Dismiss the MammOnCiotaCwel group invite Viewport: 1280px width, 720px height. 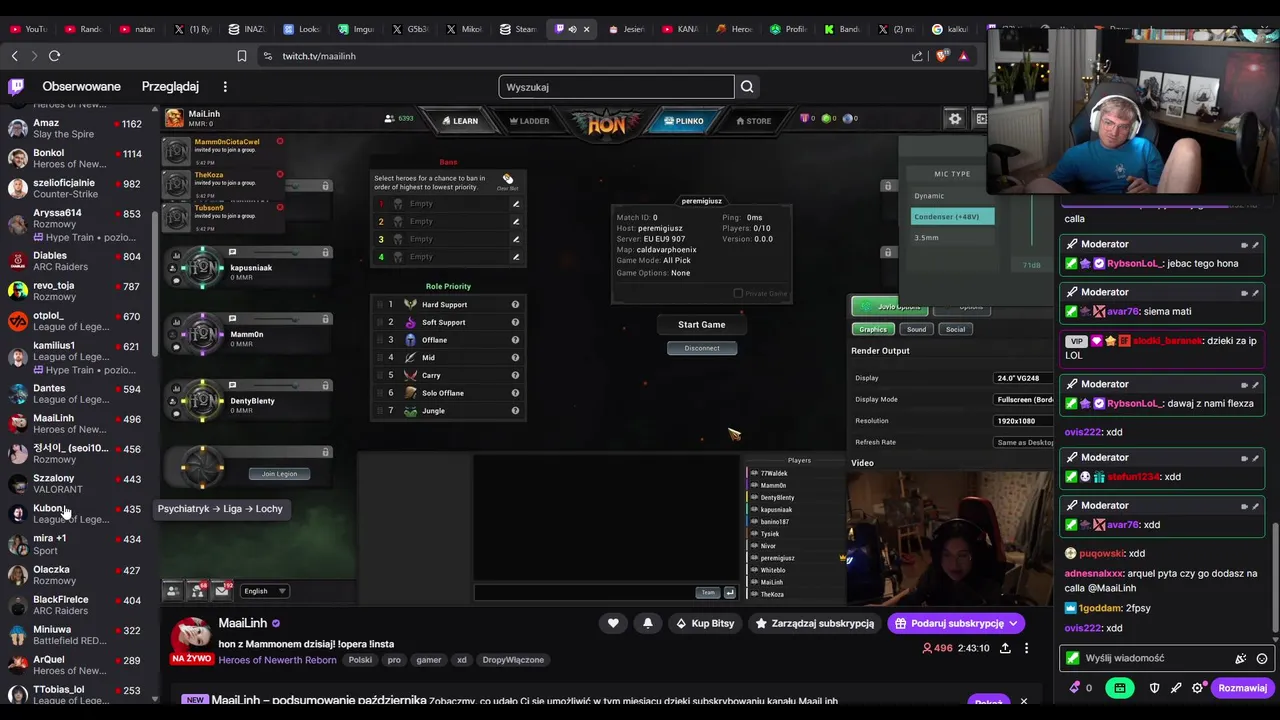(280, 142)
